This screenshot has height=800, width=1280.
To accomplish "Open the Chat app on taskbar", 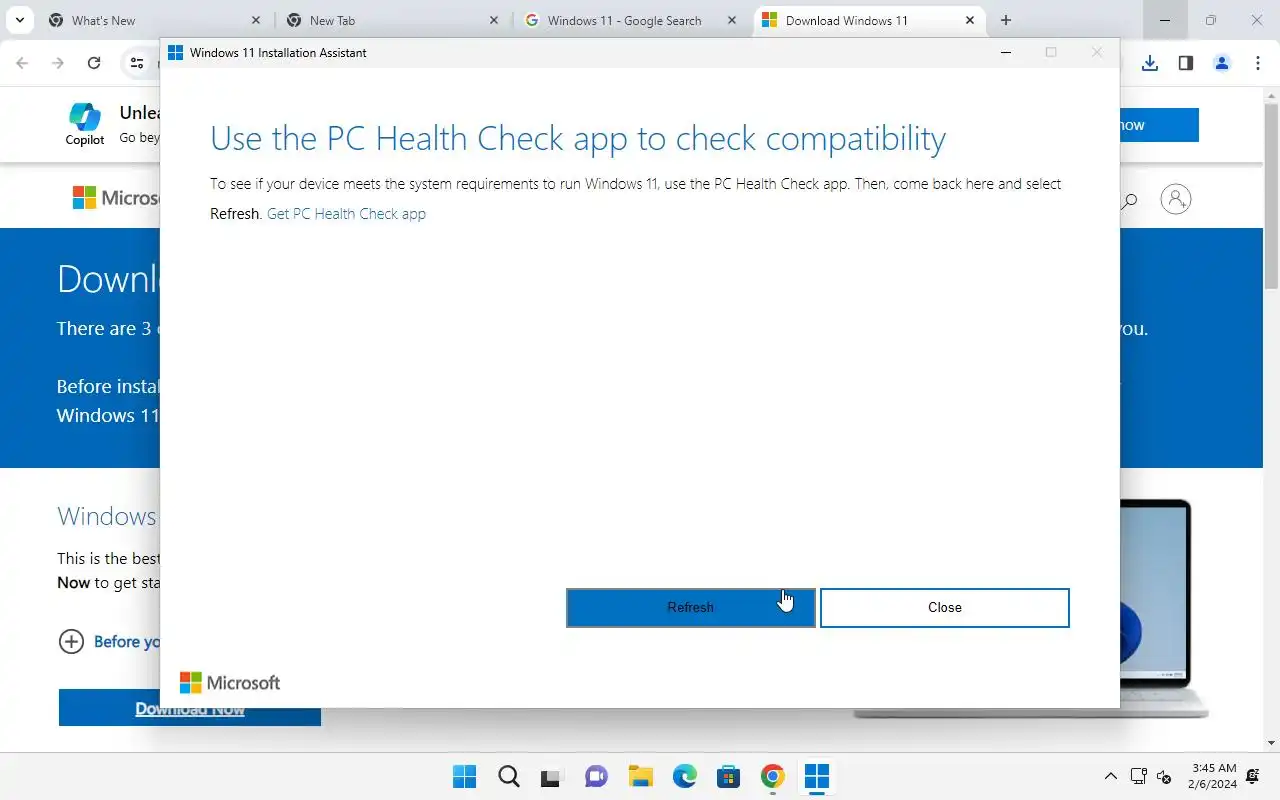I will click(597, 777).
